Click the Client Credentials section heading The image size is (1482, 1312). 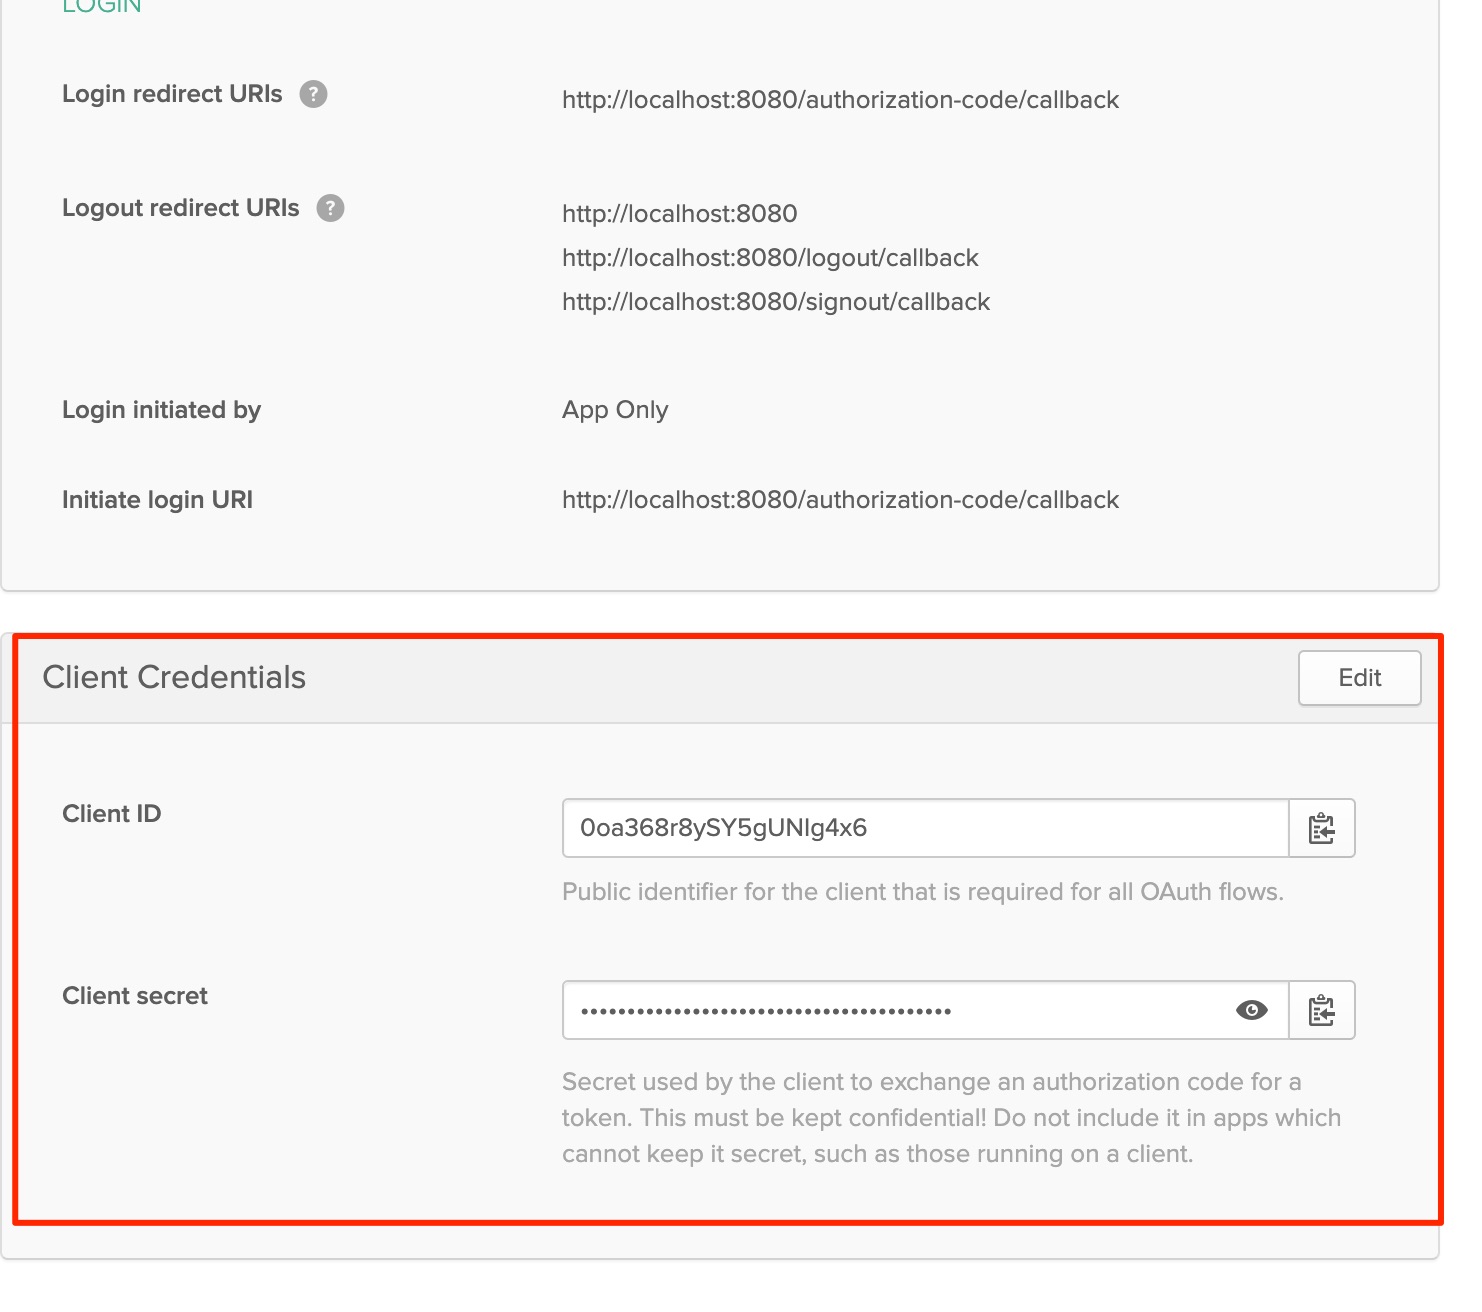pos(174,677)
